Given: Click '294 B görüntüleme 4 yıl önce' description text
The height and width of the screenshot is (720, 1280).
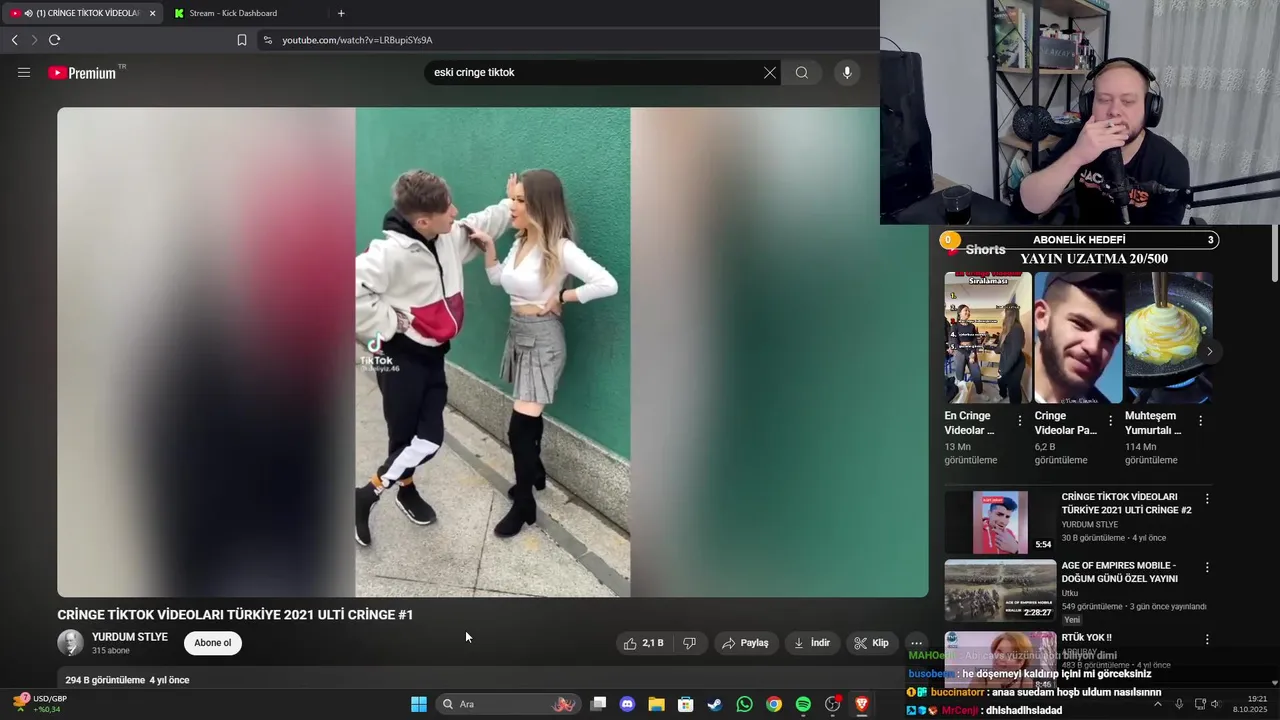Looking at the screenshot, I should point(127,680).
